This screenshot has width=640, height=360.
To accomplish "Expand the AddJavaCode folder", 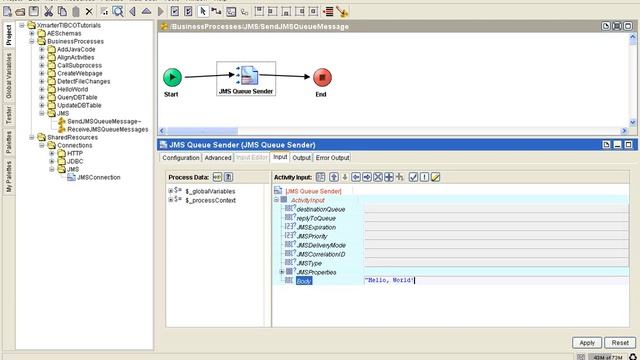I will click(x=42, y=49).
